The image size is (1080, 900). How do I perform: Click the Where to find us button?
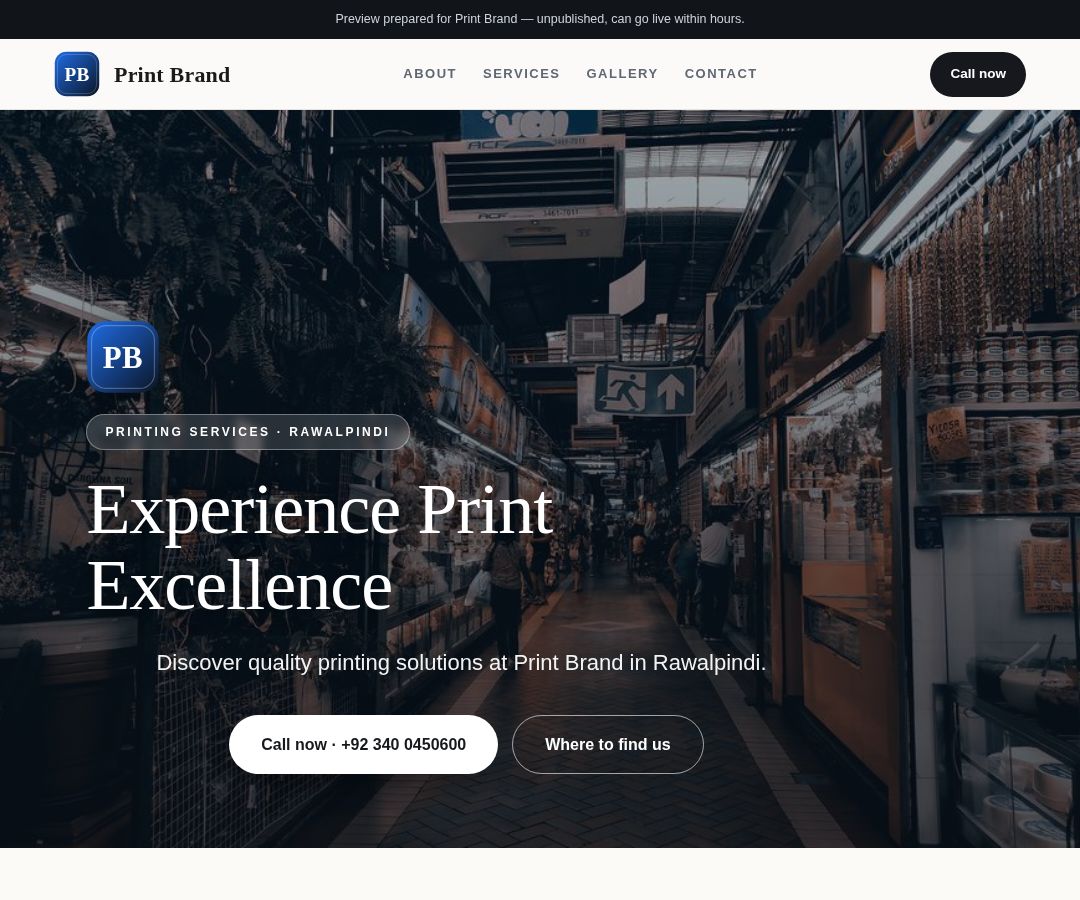[x=608, y=744]
